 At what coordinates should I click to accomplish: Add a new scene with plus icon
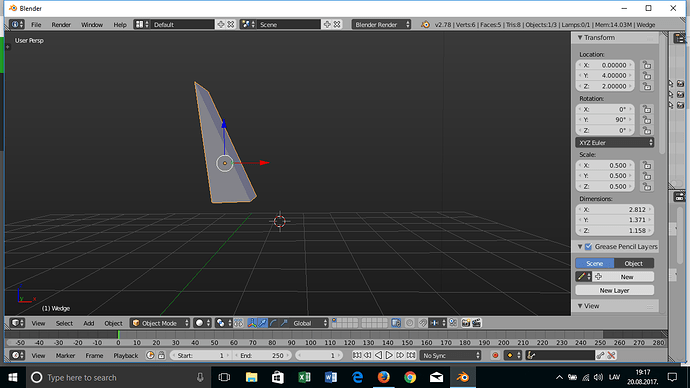(327, 25)
